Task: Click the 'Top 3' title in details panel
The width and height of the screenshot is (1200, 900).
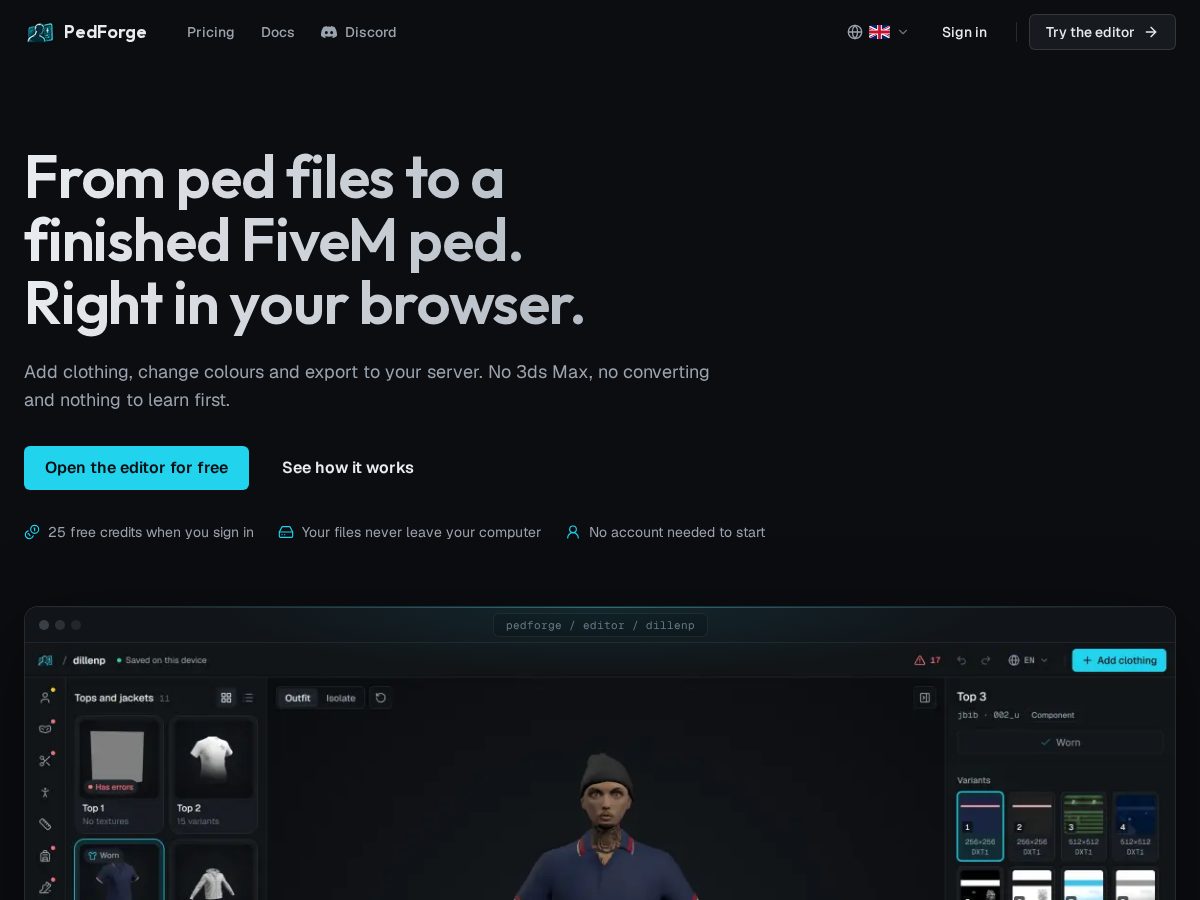Action: tap(972, 696)
